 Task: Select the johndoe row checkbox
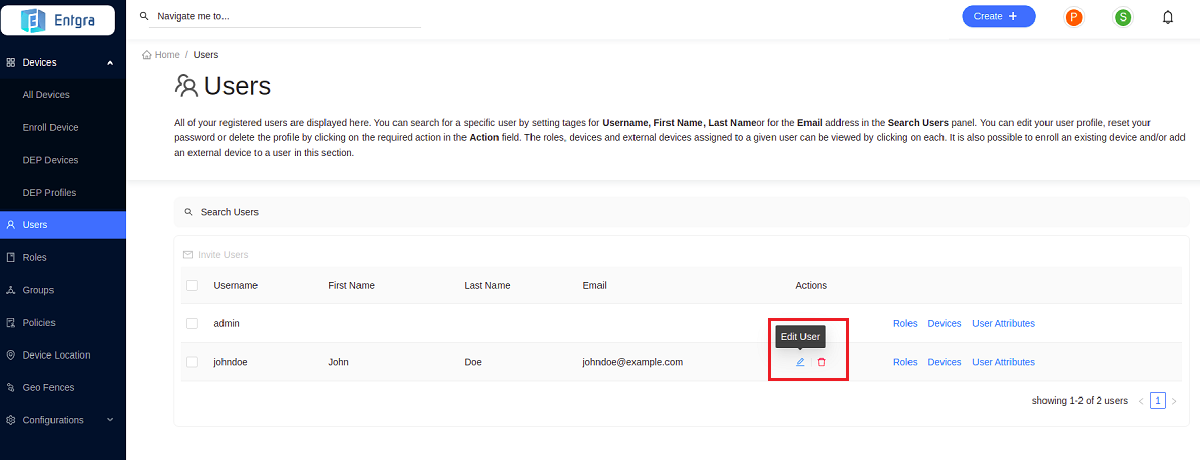point(192,362)
